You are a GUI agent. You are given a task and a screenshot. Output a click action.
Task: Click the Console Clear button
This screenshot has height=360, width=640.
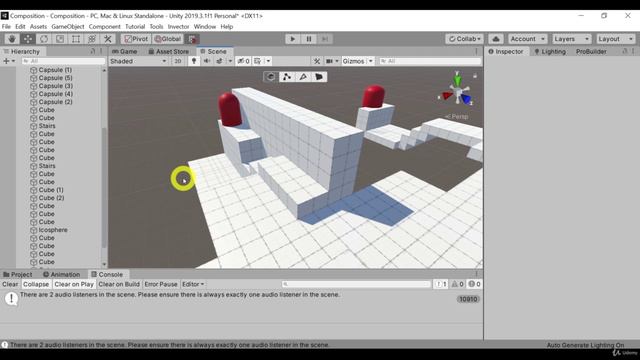pos(10,284)
